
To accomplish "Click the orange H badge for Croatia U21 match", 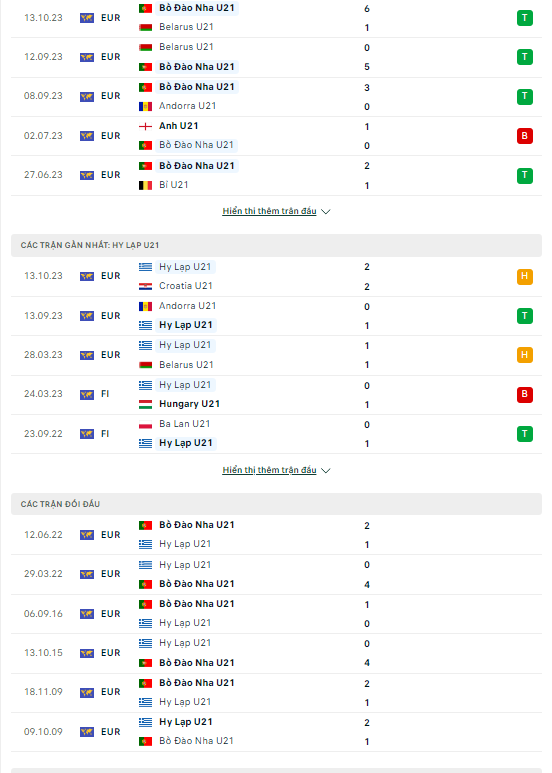I will pyautogui.click(x=524, y=276).
